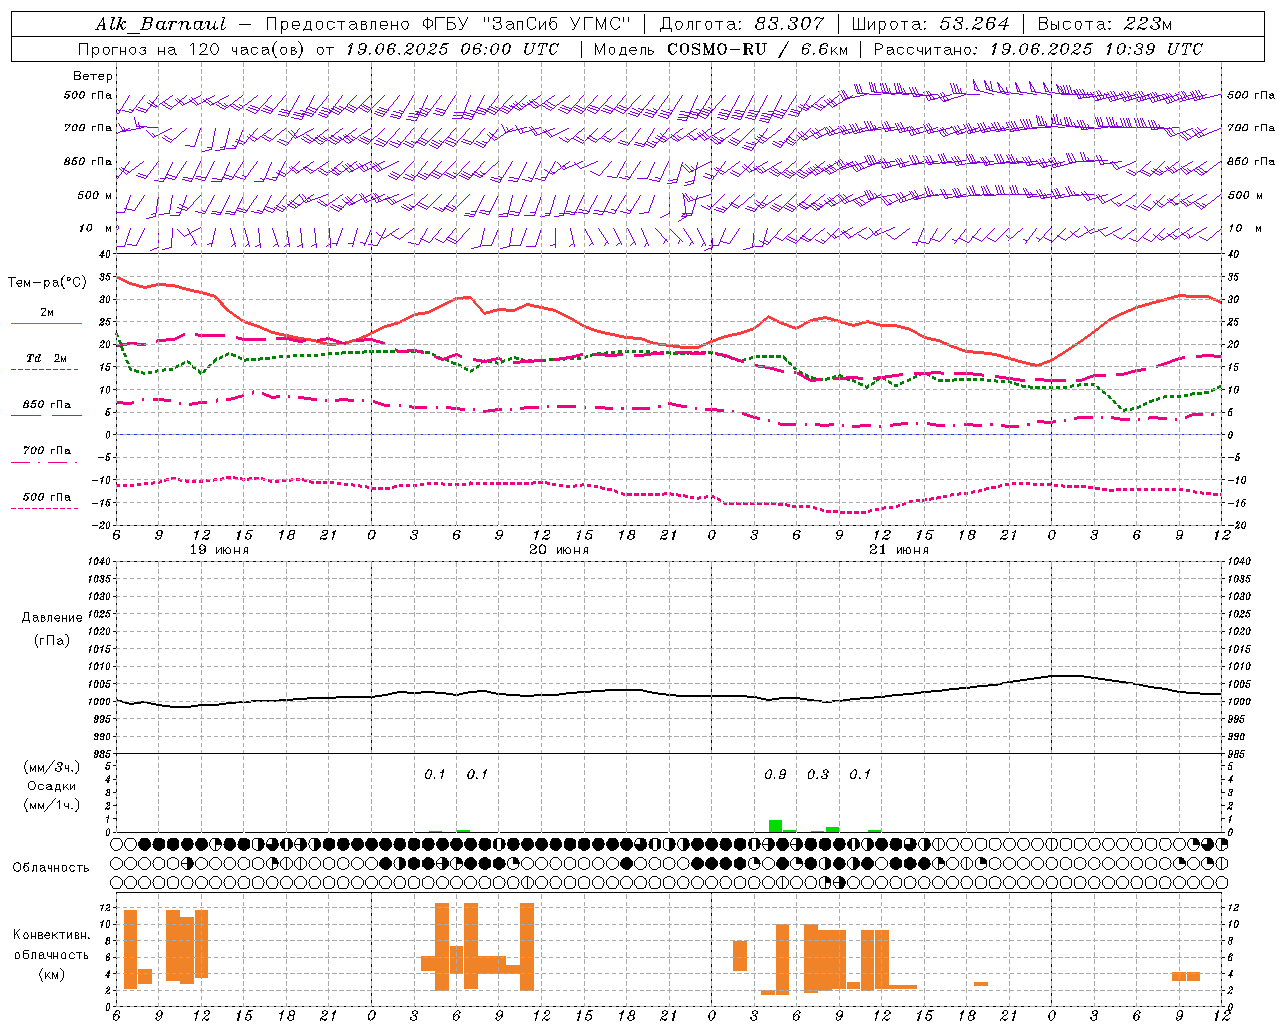This screenshot has width=1280, height=1024.
Task: Click 'Рассчитано: 19.06.2025 10:39 UTC' text
Action: point(1038,49)
